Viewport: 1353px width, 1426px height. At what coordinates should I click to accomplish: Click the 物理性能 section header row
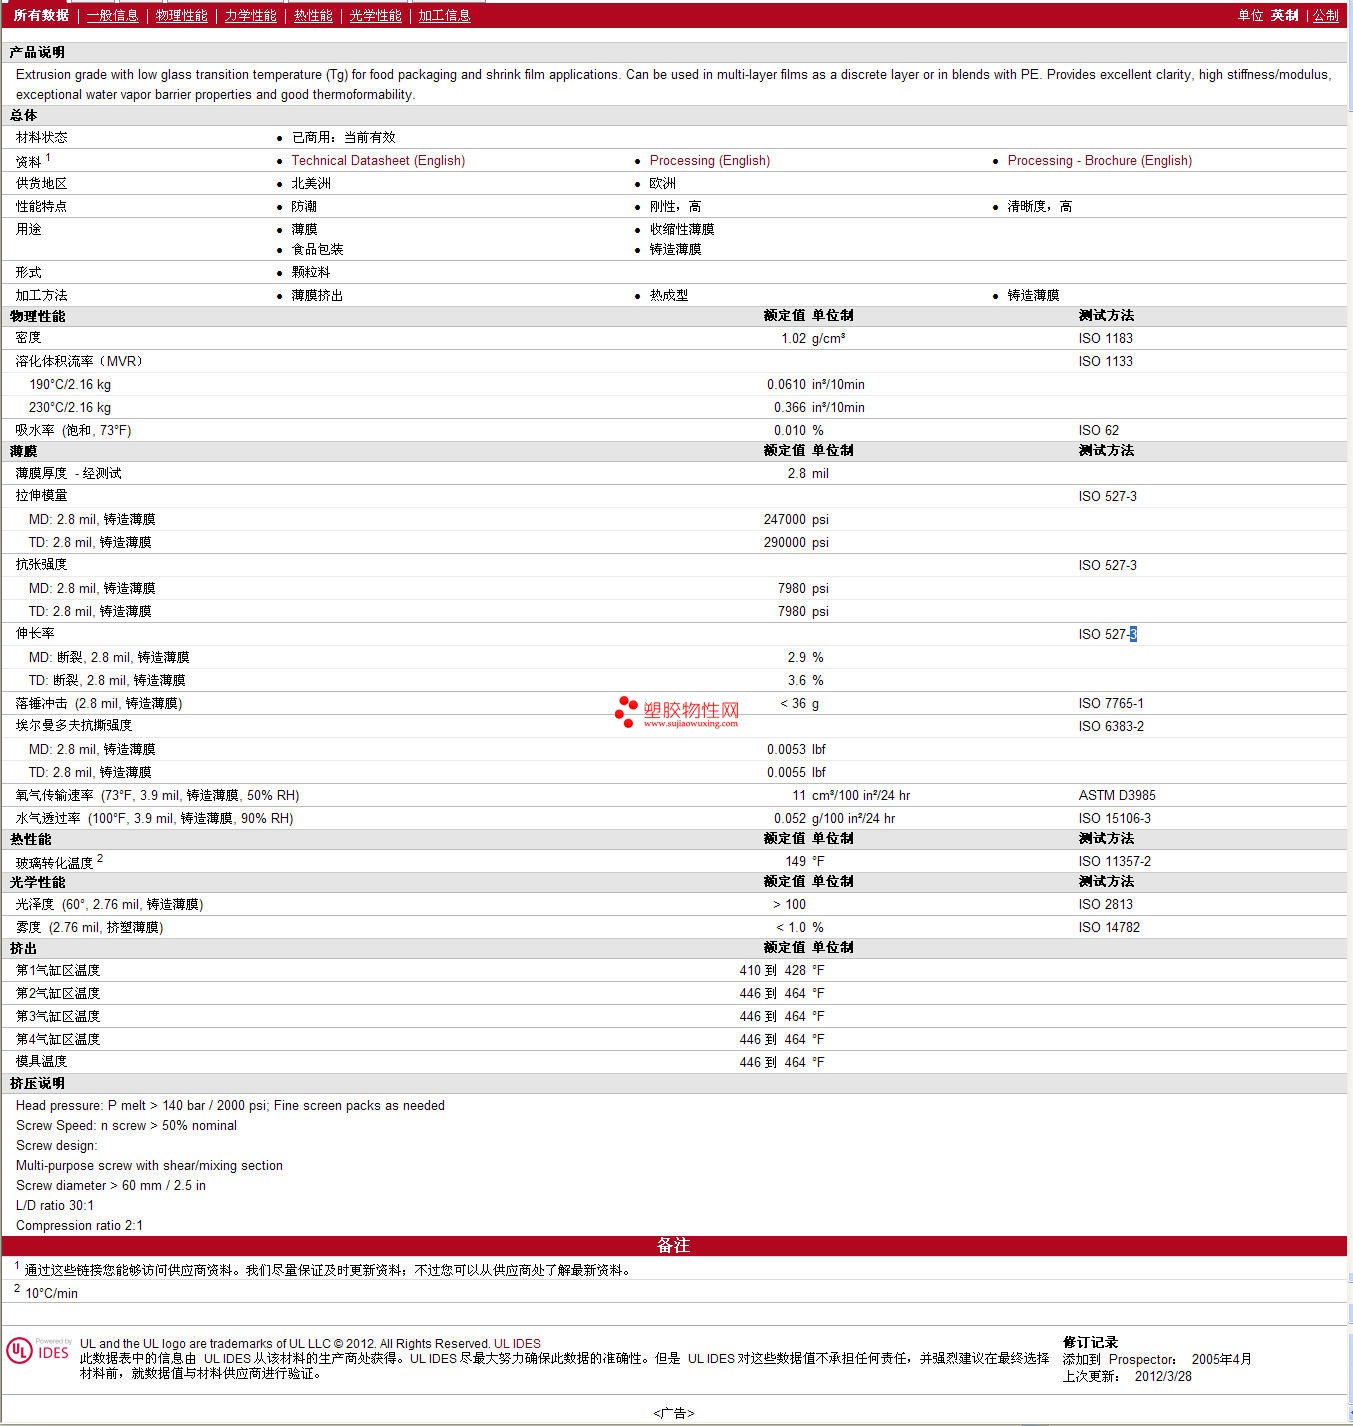pyautogui.click(x=674, y=316)
